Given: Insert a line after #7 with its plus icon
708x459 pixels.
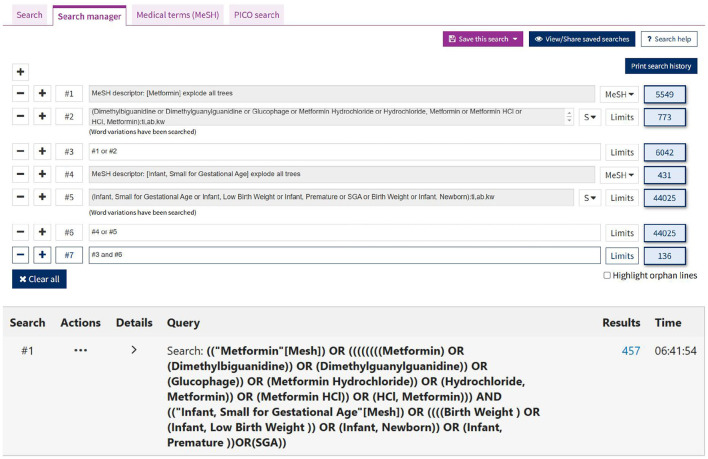Looking at the screenshot, I should pyautogui.click(x=42, y=255).
